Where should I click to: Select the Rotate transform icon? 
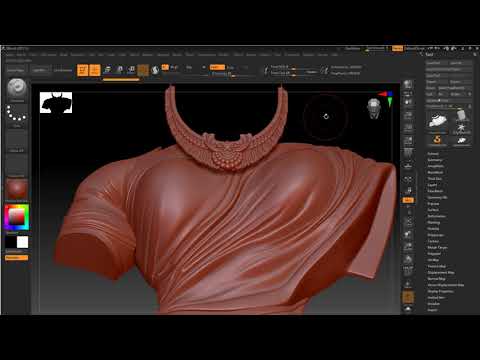(x=132, y=70)
